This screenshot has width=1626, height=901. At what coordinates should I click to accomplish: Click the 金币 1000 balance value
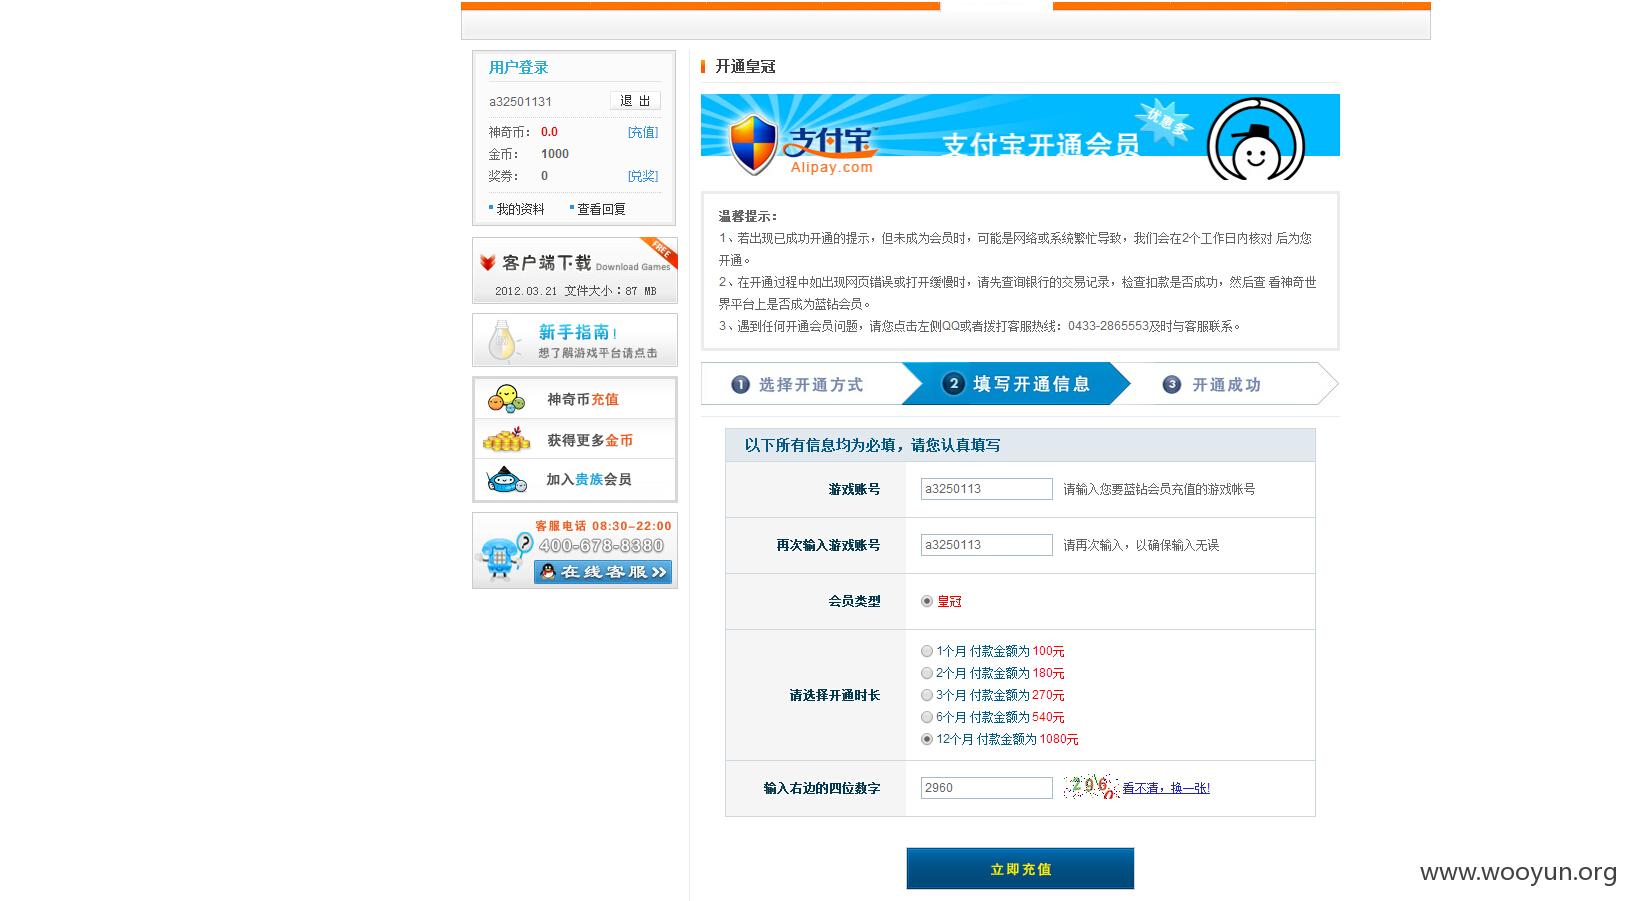click(555, 154)
